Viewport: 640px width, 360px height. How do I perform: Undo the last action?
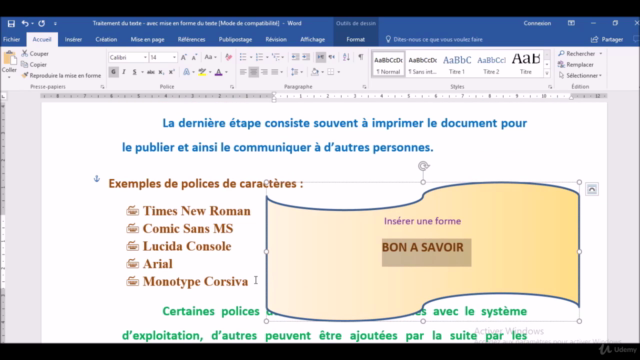click(x=25, y=24)
